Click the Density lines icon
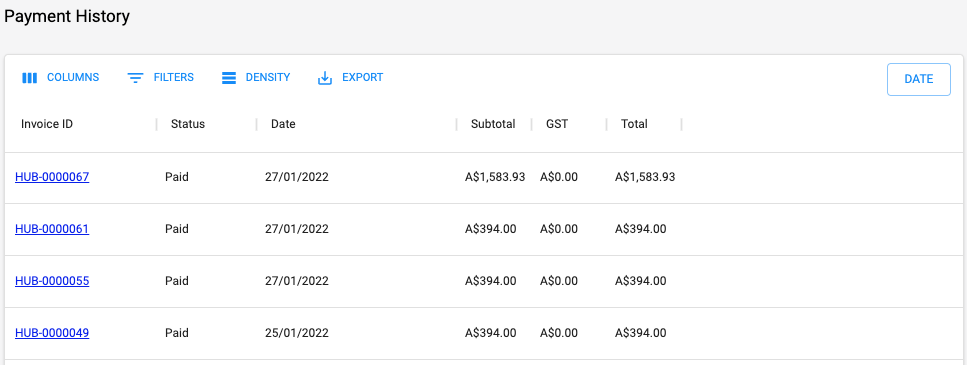 click(229, 78)
